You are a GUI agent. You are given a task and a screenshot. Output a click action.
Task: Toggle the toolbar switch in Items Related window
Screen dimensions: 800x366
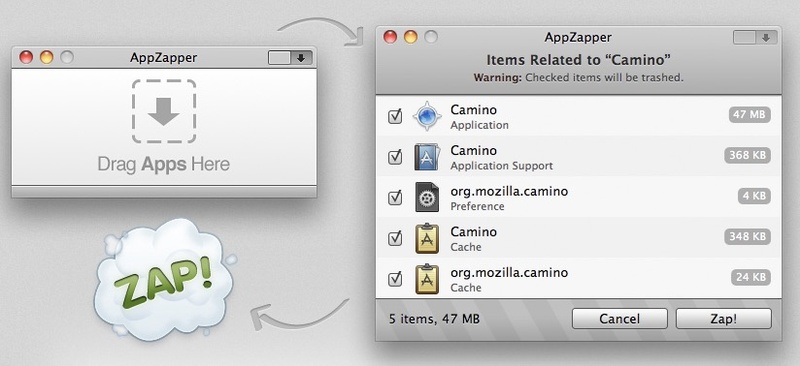click(x=755, y=37)
